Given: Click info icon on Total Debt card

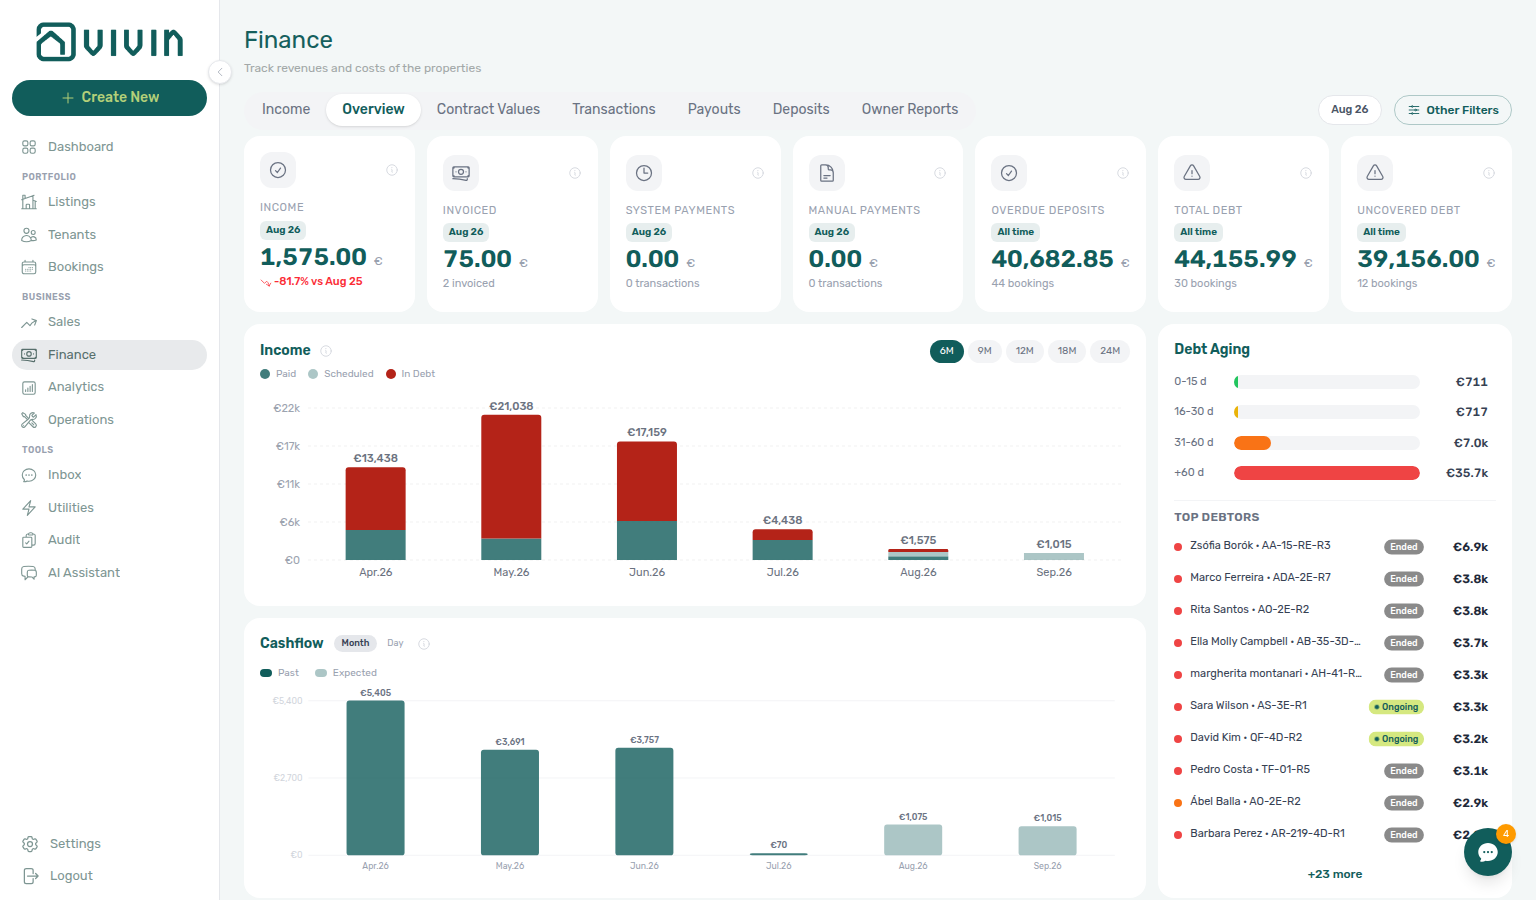Looking at the screenshot, I should tap(1306, 173).
